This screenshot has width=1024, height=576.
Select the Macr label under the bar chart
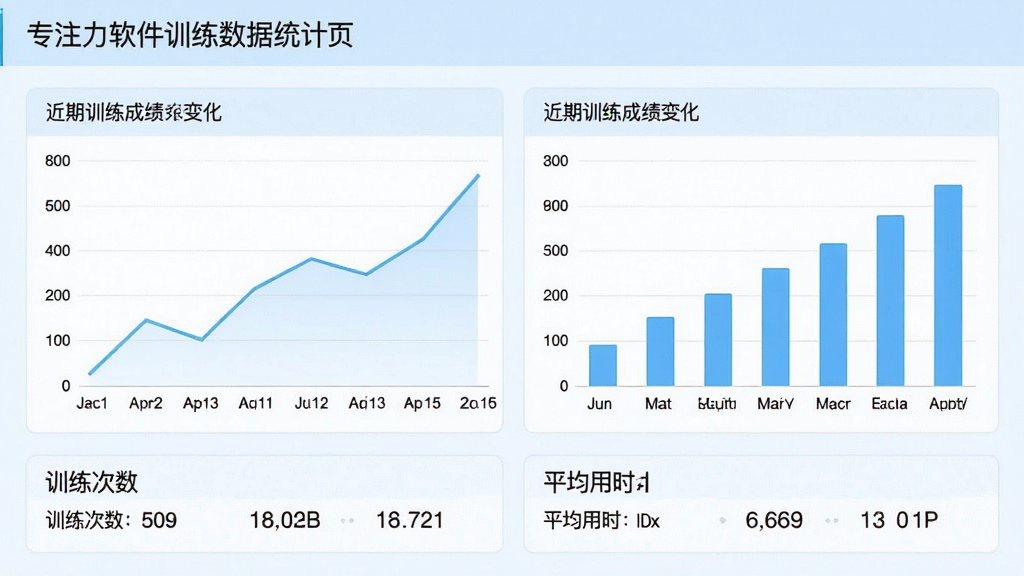pyautogui.click(x=833, y=404)
